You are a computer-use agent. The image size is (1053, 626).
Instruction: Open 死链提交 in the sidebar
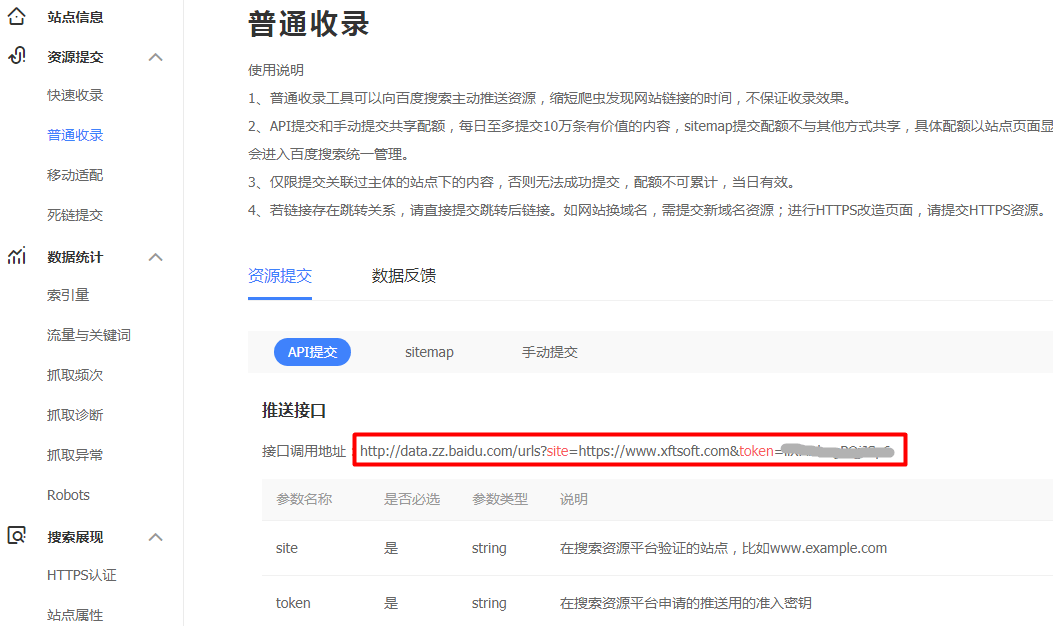(75, 215)
